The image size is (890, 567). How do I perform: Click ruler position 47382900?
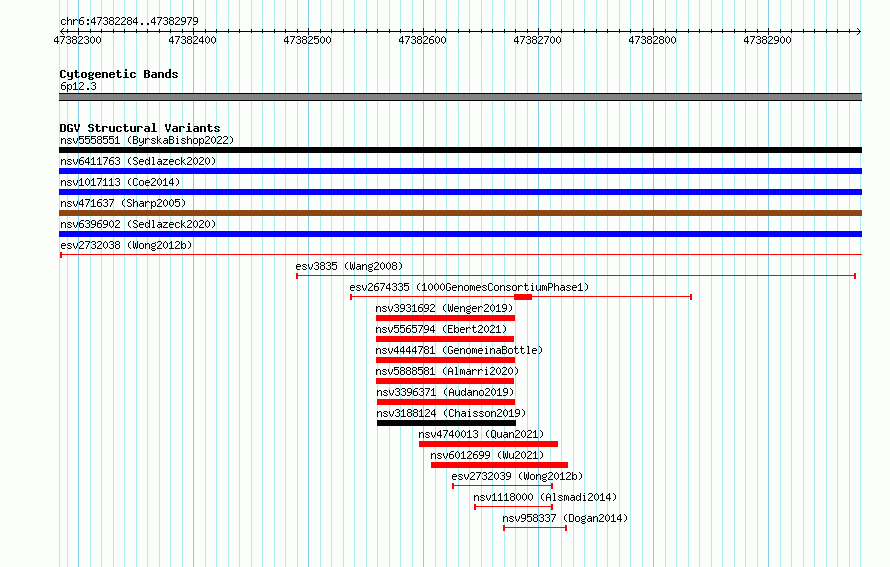tap(767, 40)
